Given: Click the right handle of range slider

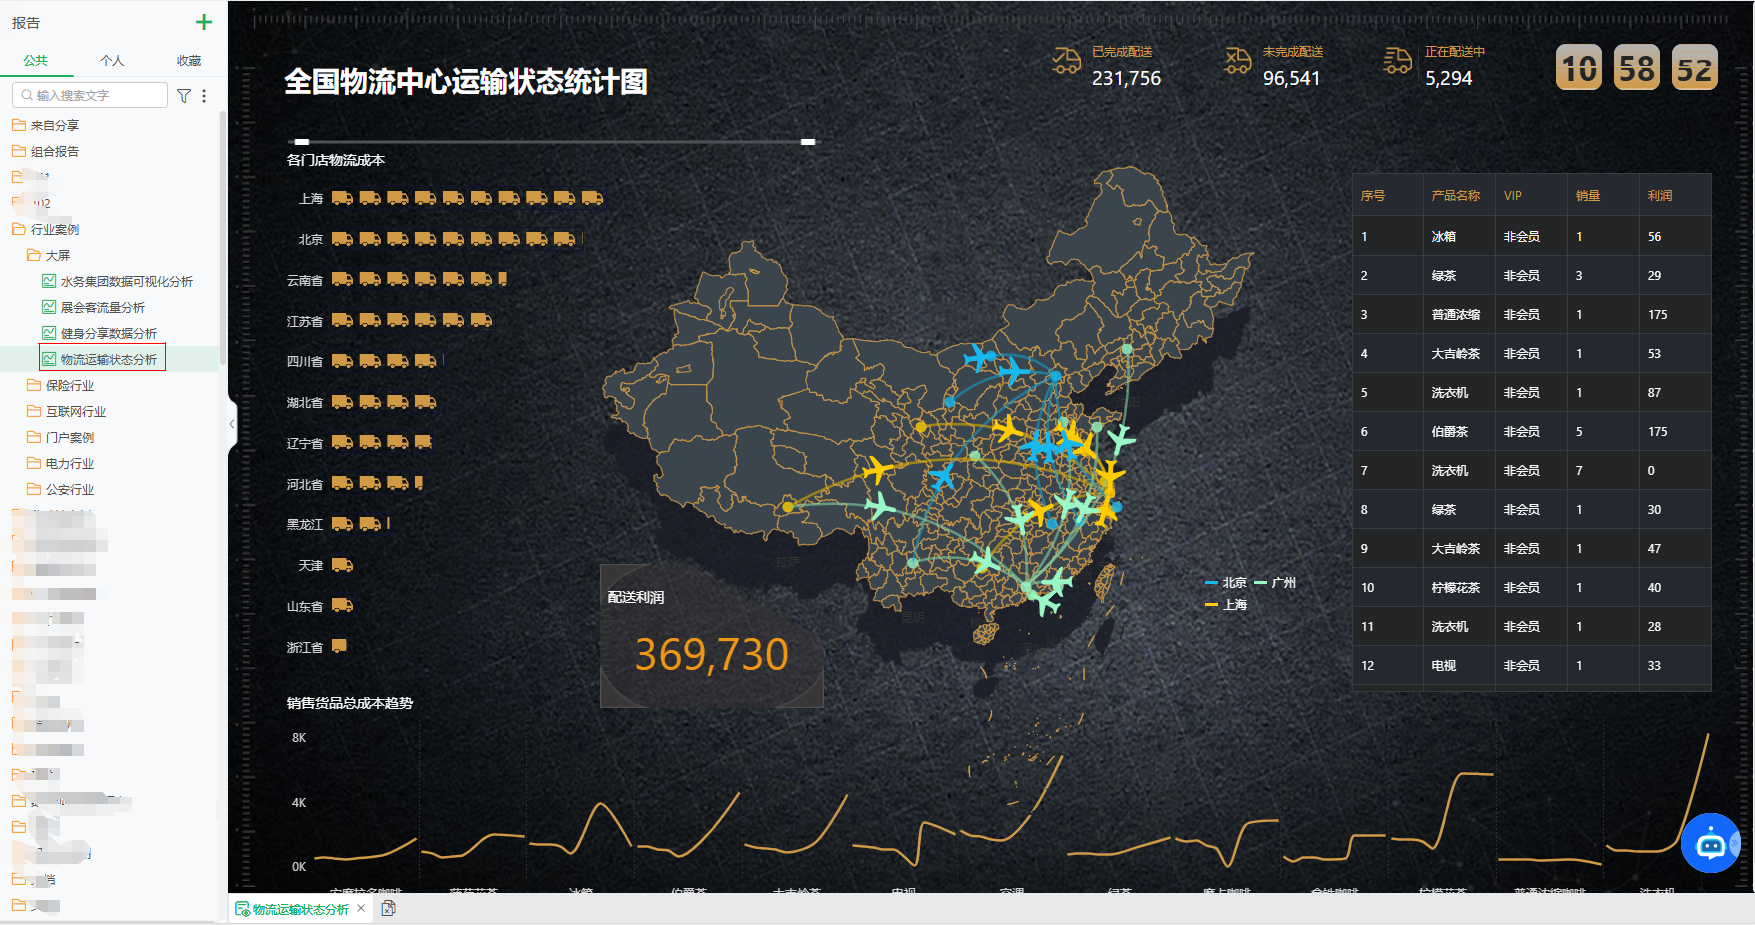Looking at the screenshot, I should 808,142.
